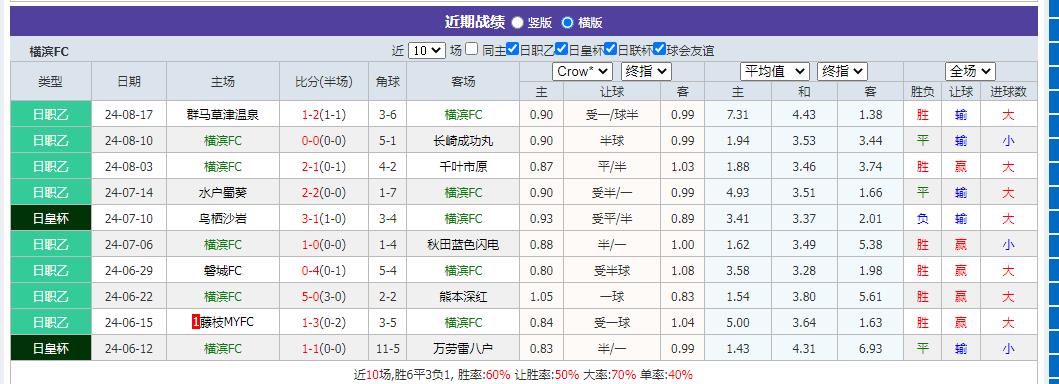Viewport: 1059px width, 384px height.
Task: Open the 全场 dropdown
Action: [970, 71]
